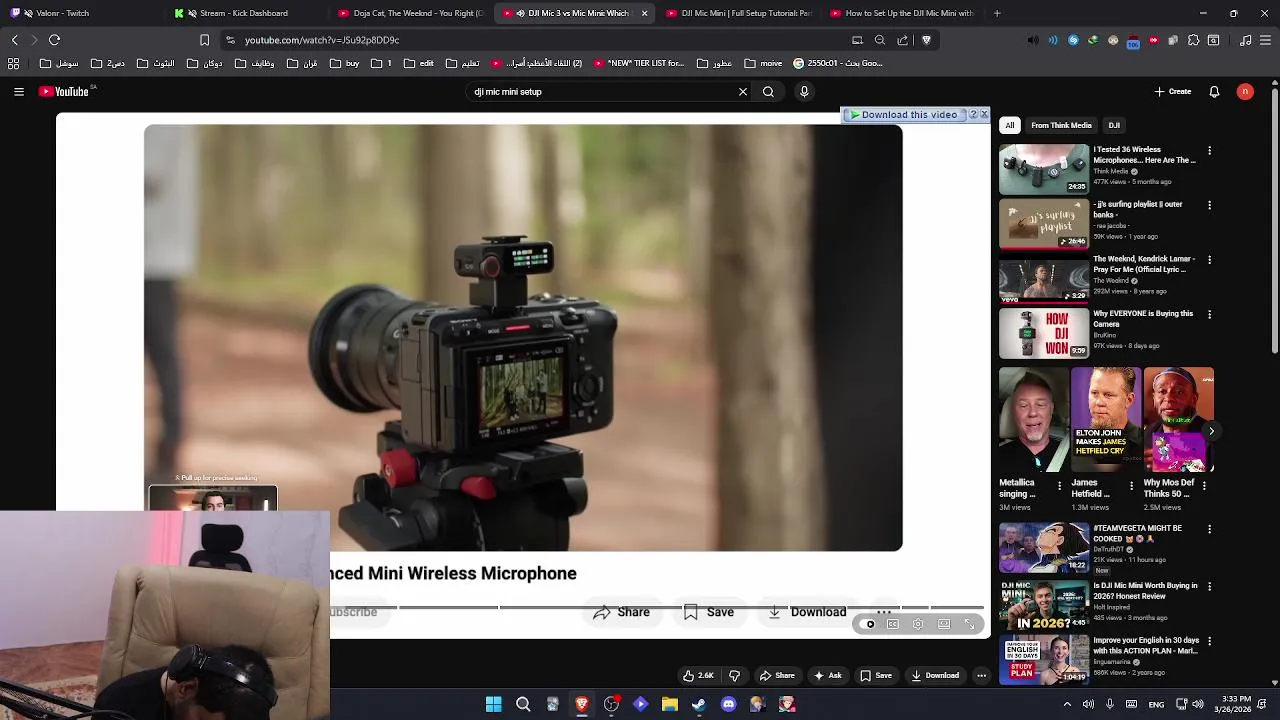Show next Shorts with the right chevron
Image resolution: width=1280 pixels, height=720 pixels.
click(1211, 432)
